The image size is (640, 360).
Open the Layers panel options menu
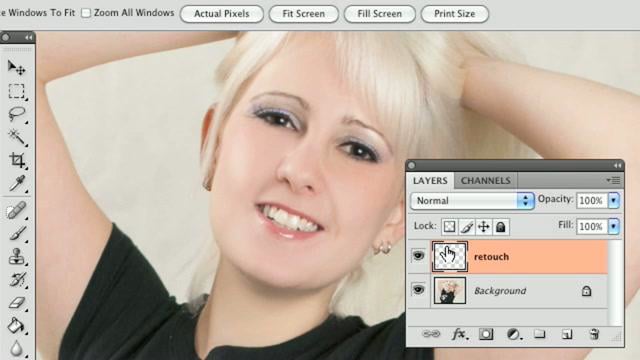pos(613,180)
